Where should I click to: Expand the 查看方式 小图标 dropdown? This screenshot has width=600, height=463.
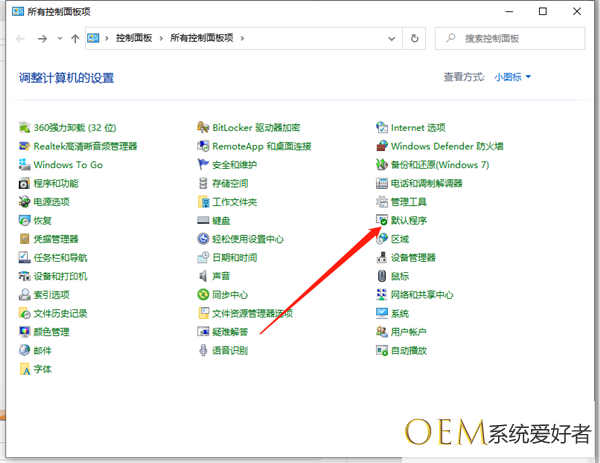click(512, 77)
